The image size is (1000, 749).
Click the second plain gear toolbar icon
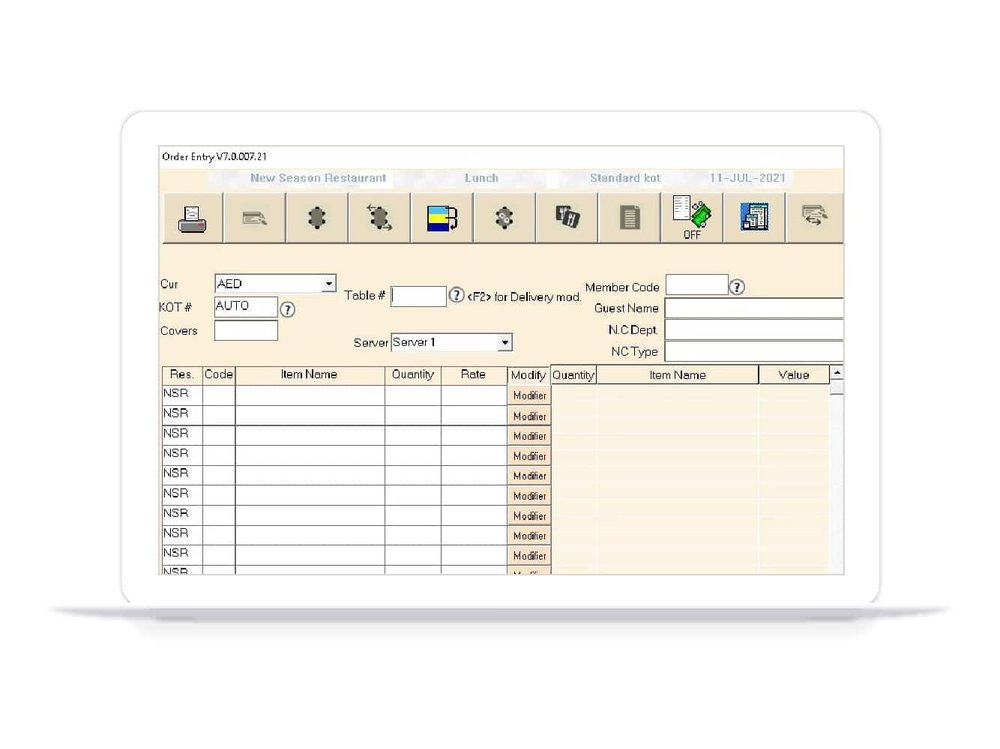[505, 218]
